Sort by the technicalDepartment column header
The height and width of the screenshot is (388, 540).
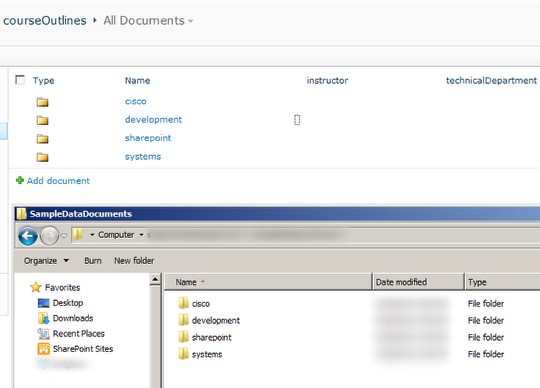point(491,81)
